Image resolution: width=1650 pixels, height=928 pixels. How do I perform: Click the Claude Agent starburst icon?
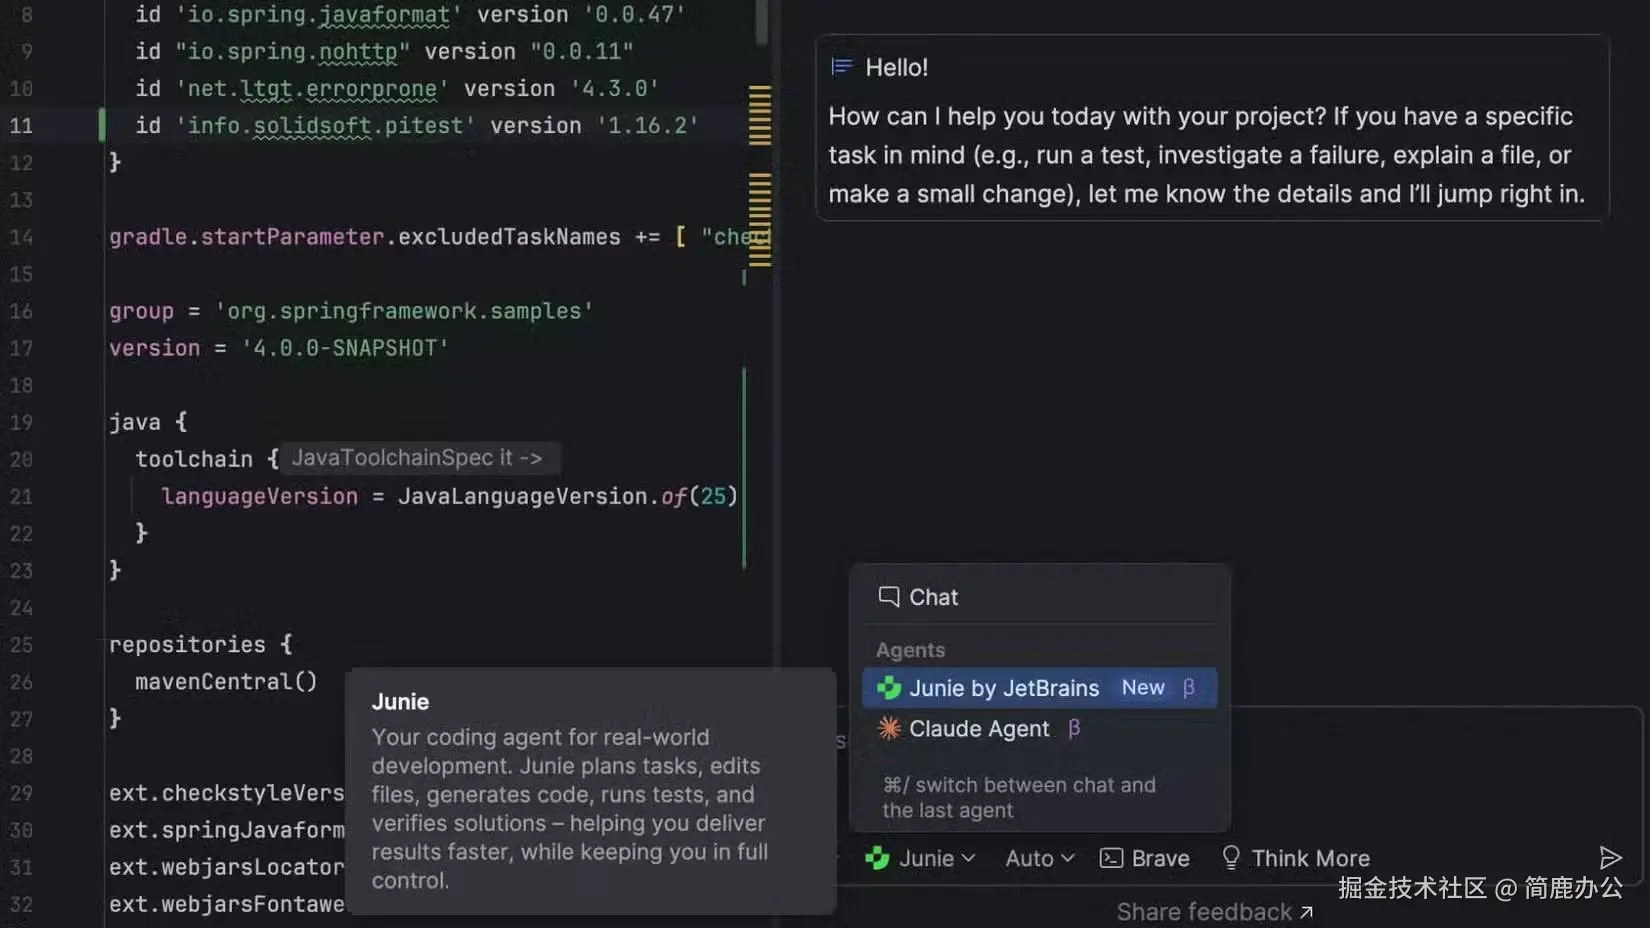click(888, 729)
